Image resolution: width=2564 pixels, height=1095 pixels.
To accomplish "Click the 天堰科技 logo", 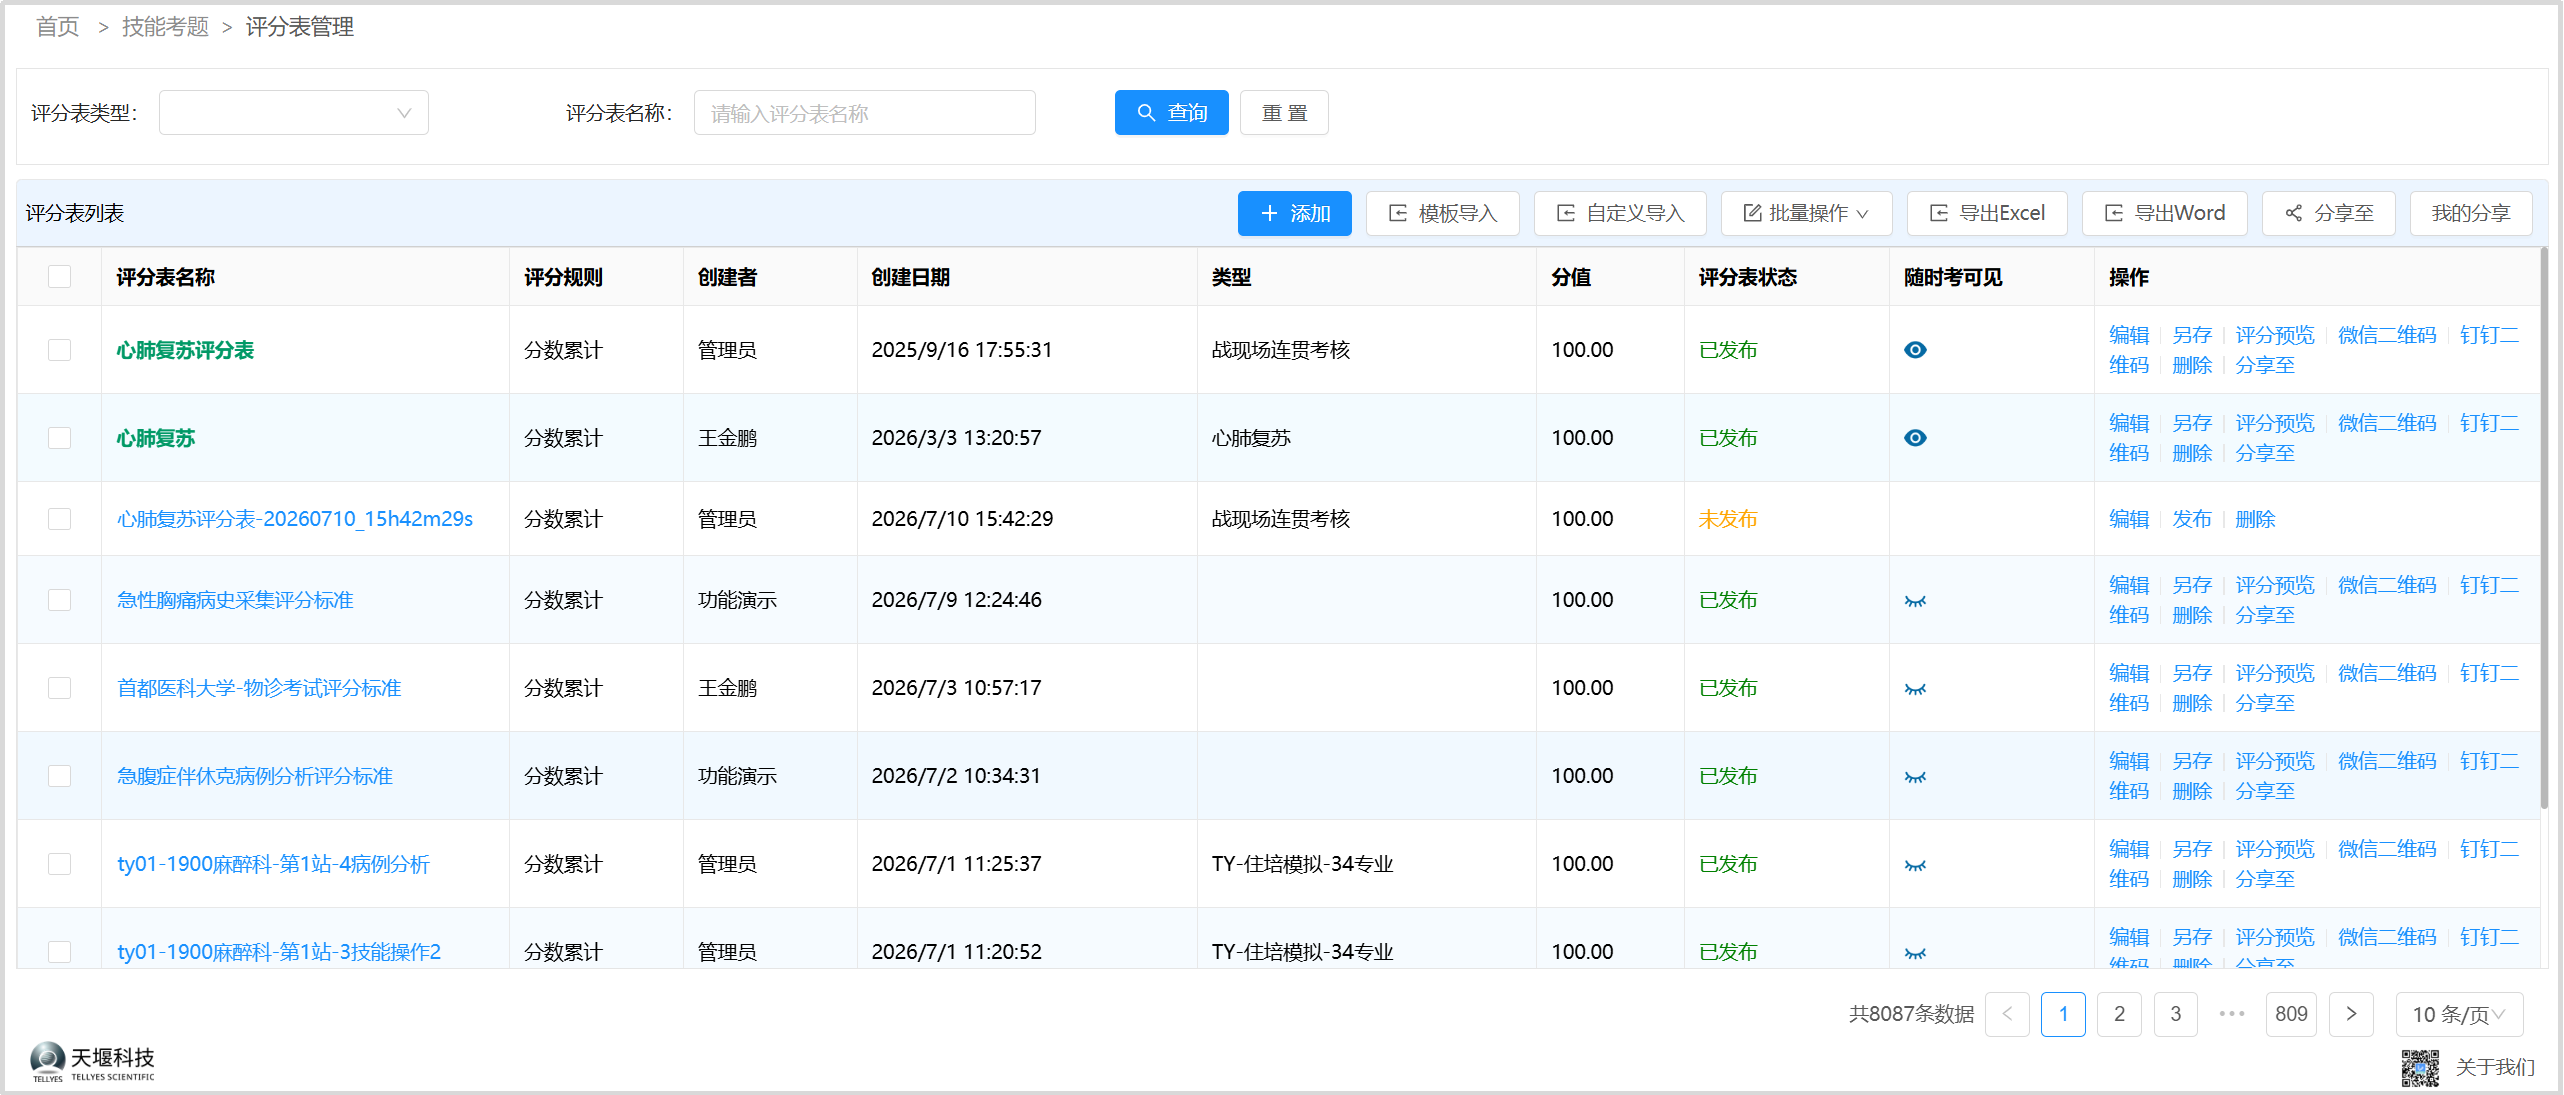I will [x=93, y=1063].
